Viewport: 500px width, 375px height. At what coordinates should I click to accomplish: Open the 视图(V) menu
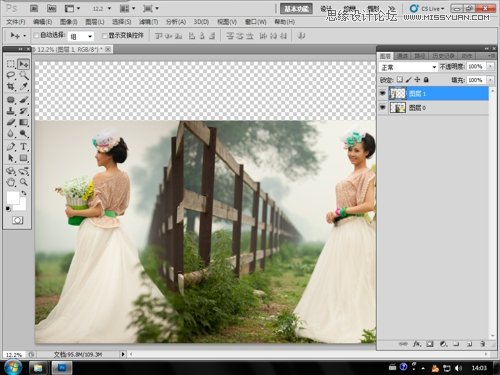tap(227, 22)
